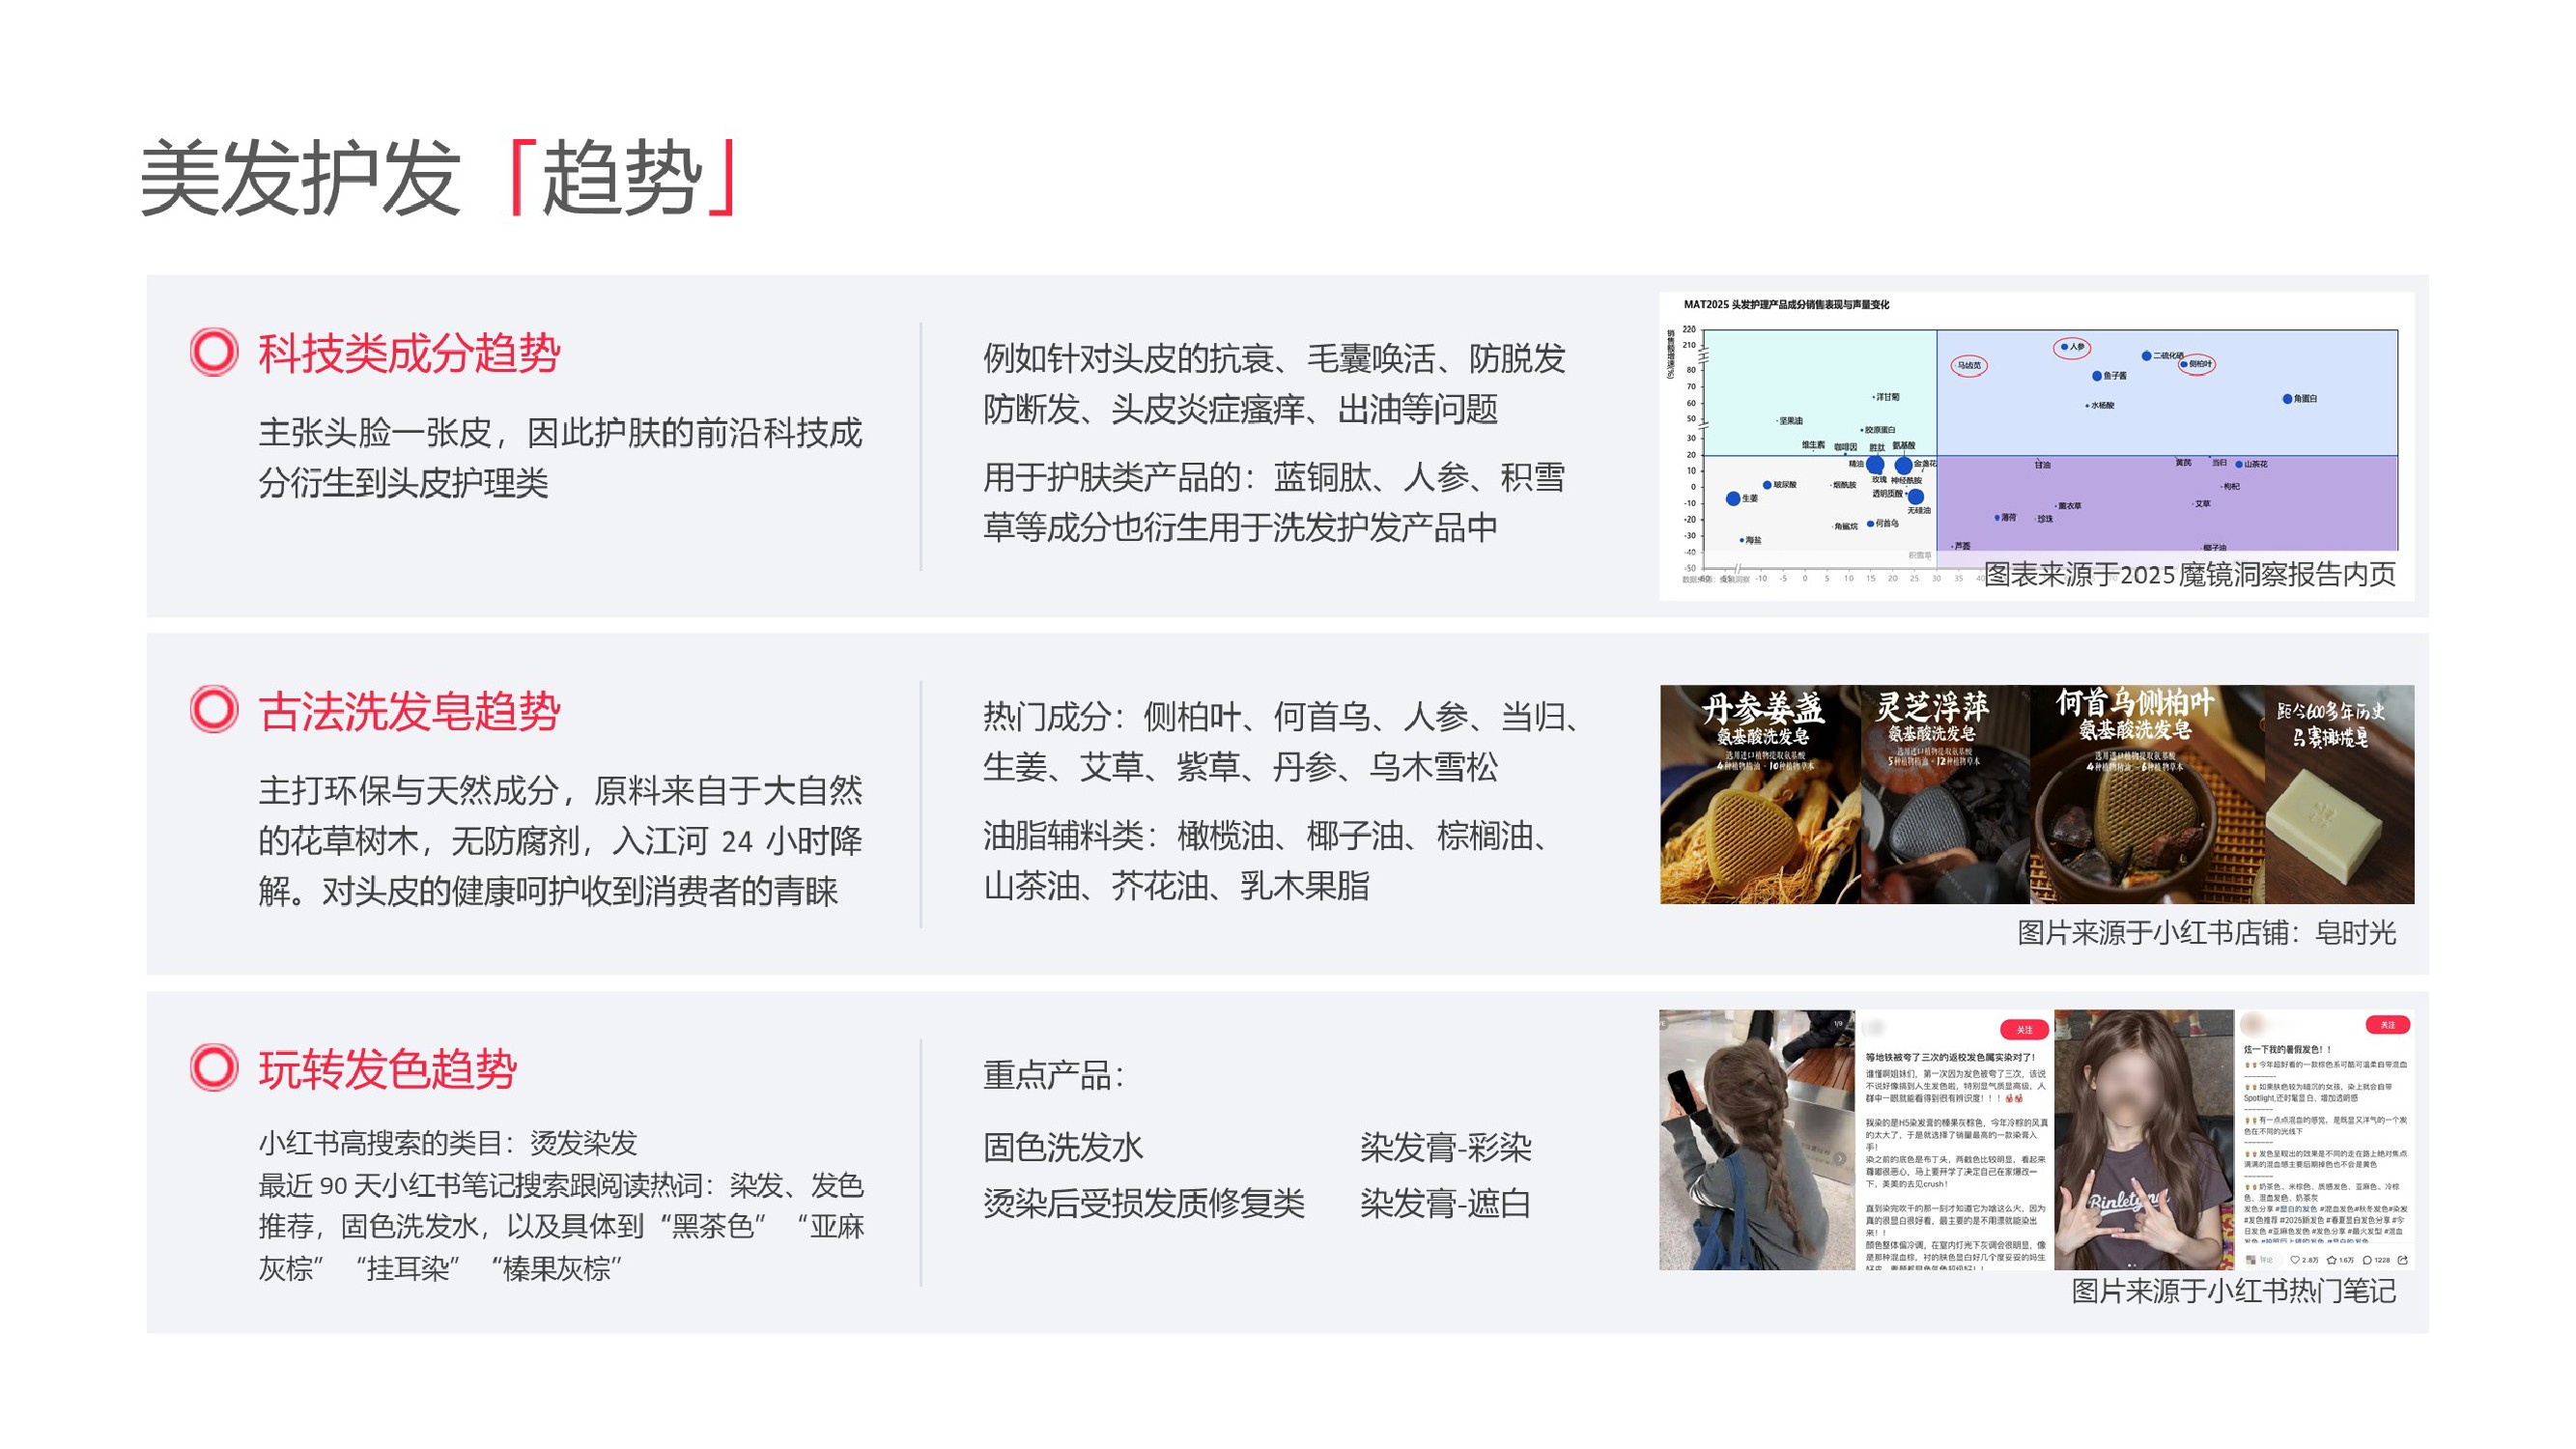Open the MAT2025 ingredient scatter chart
The width and height of the screenshot is (2576, 1449).
pos(2035,440)
